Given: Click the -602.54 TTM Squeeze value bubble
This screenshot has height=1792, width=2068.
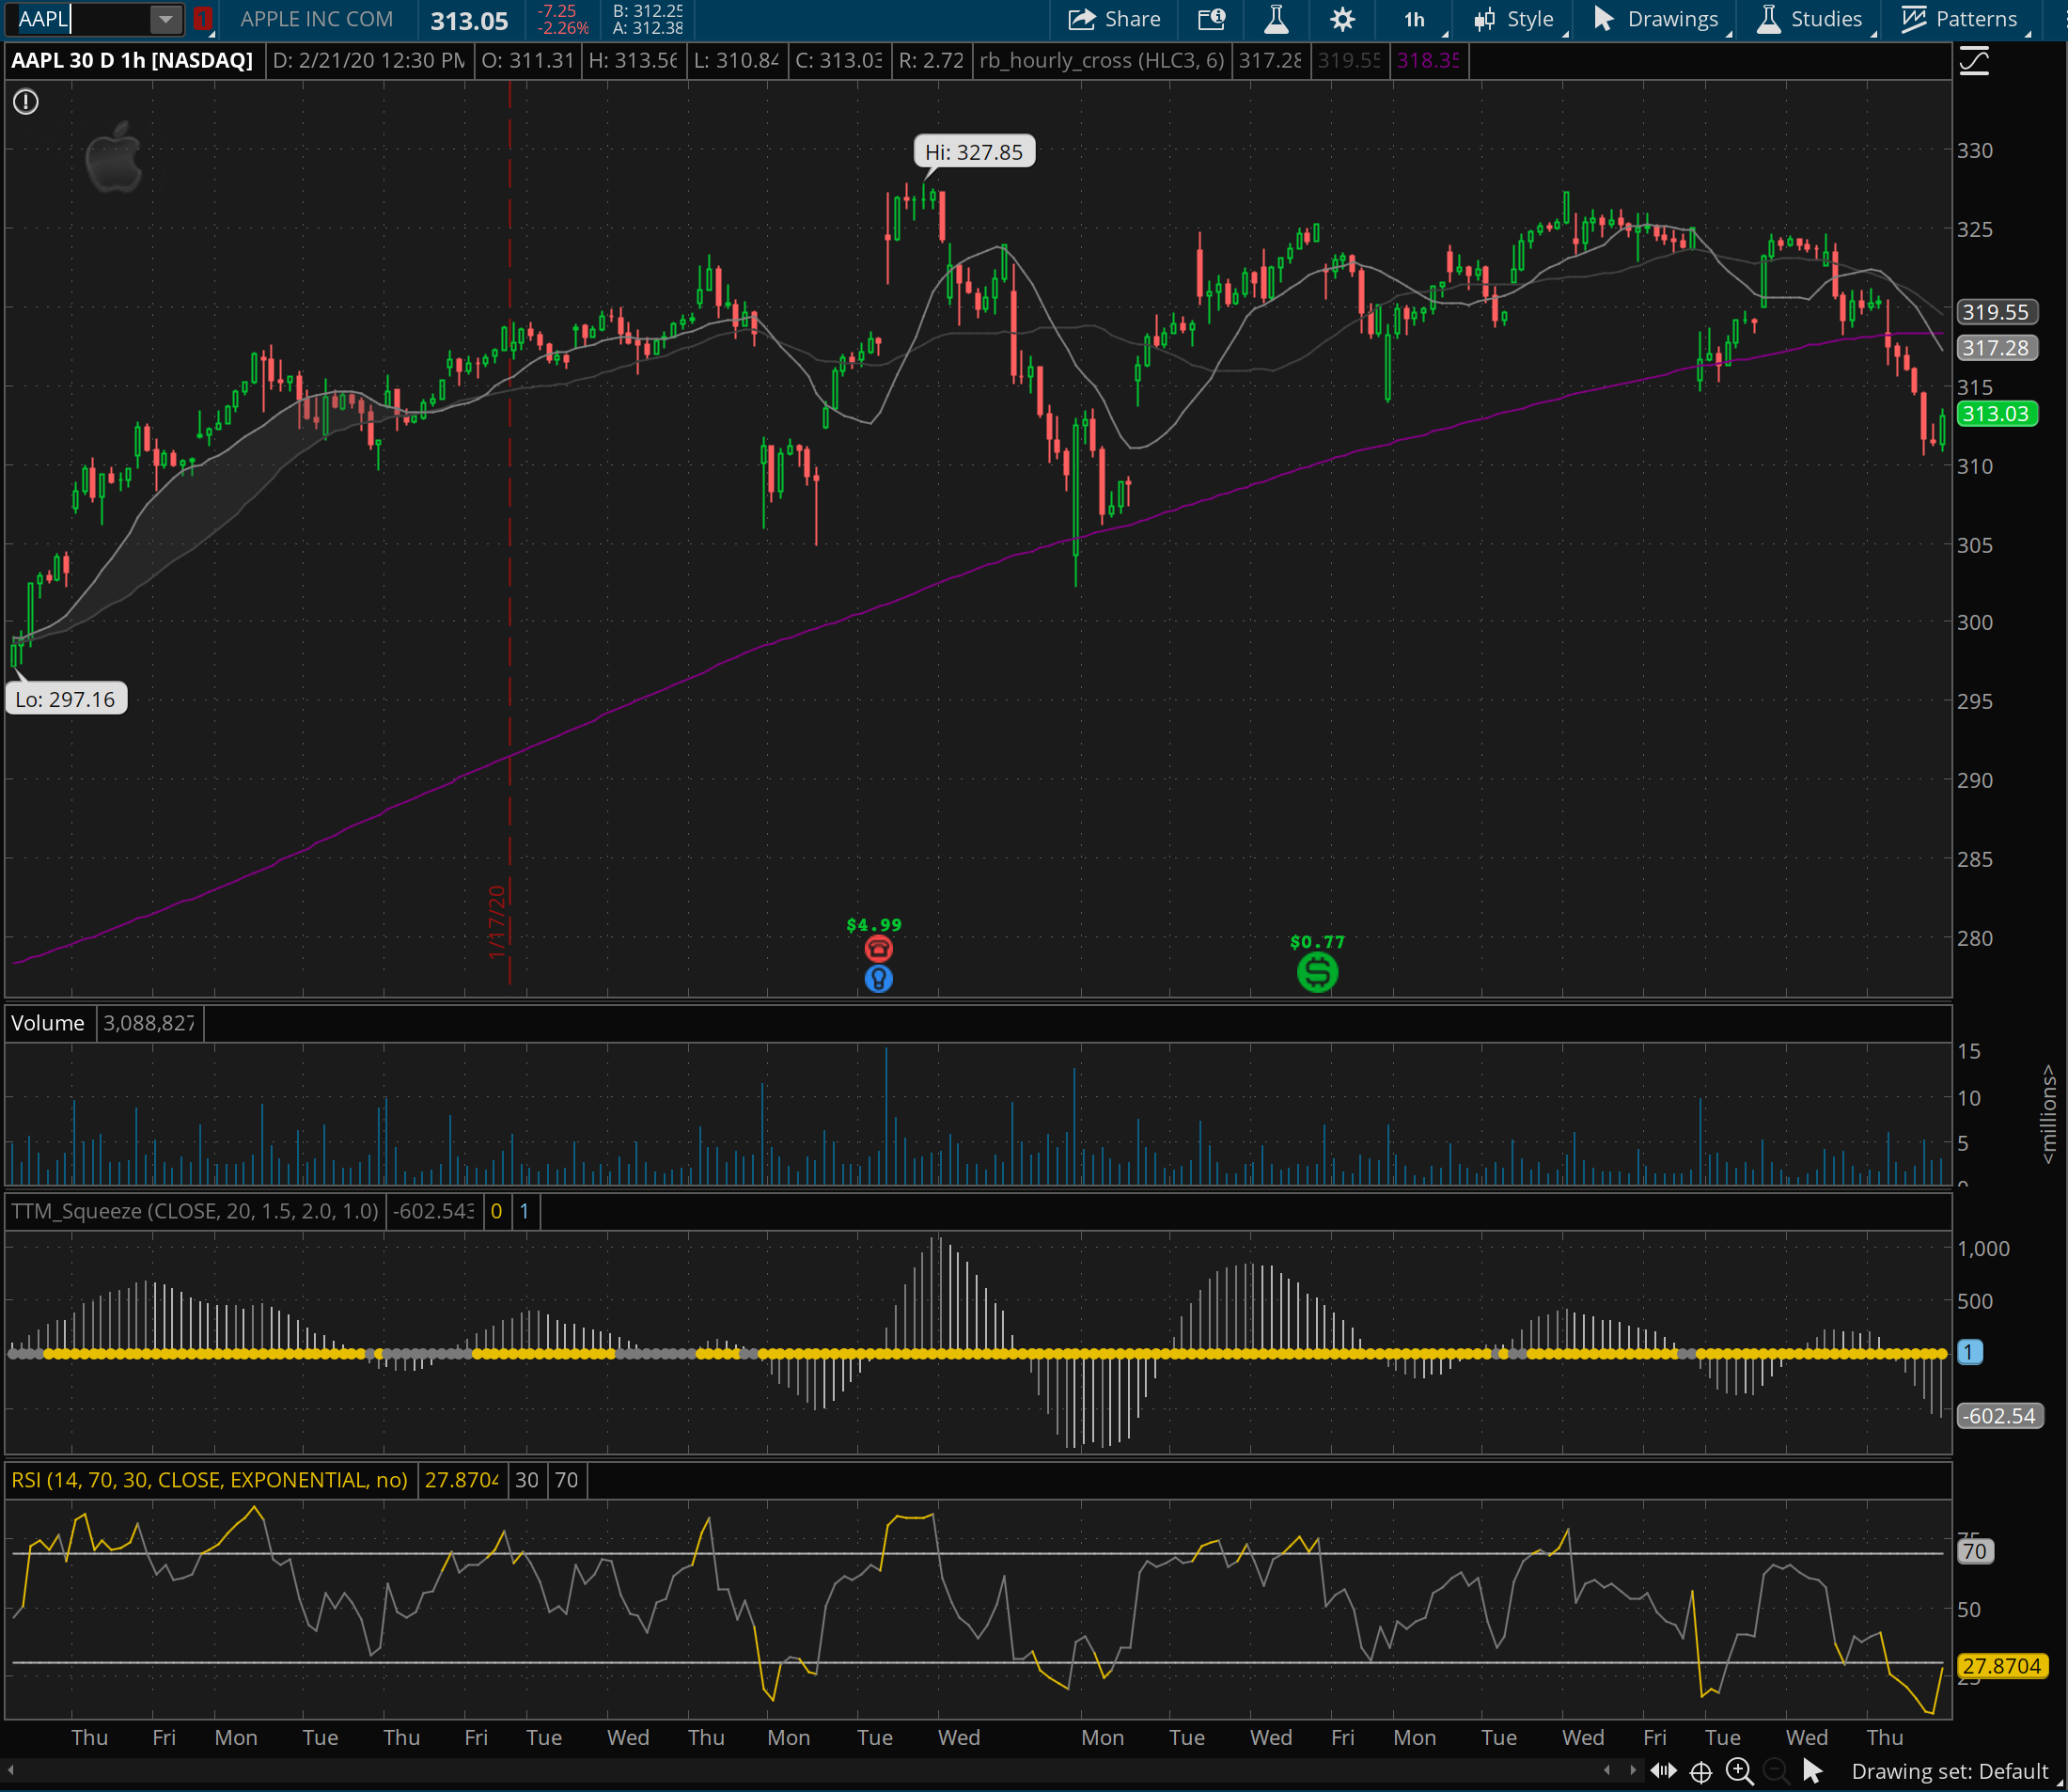Looking at the screenshot, I should tap(1999, 1416).
